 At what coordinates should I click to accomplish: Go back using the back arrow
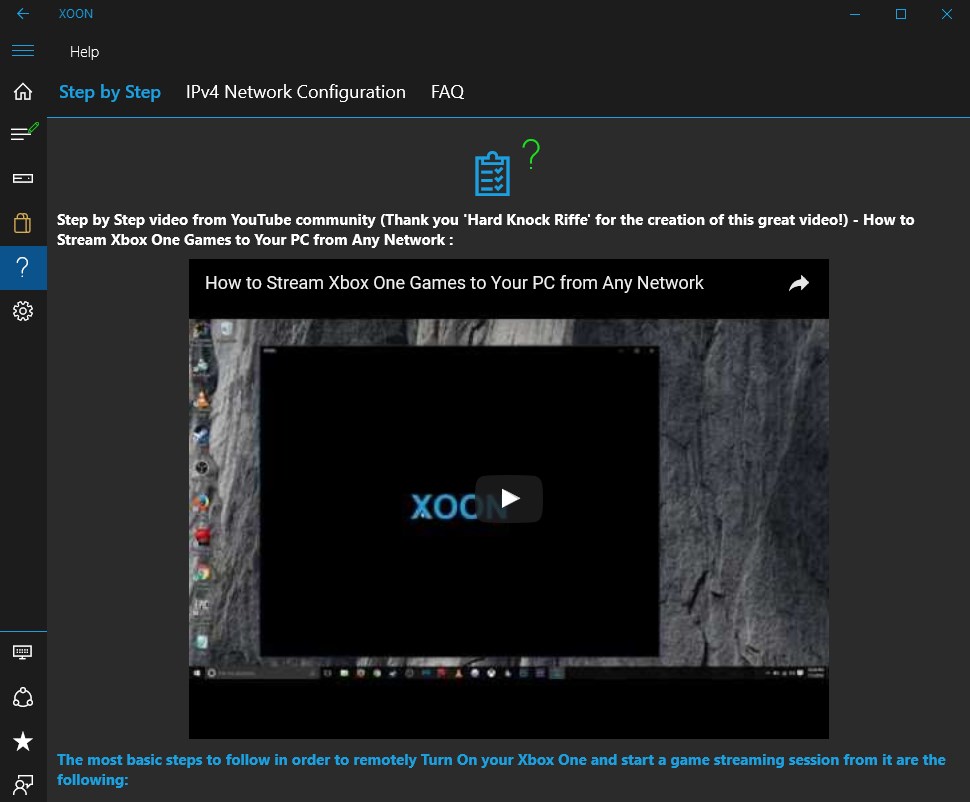(23, 14)
